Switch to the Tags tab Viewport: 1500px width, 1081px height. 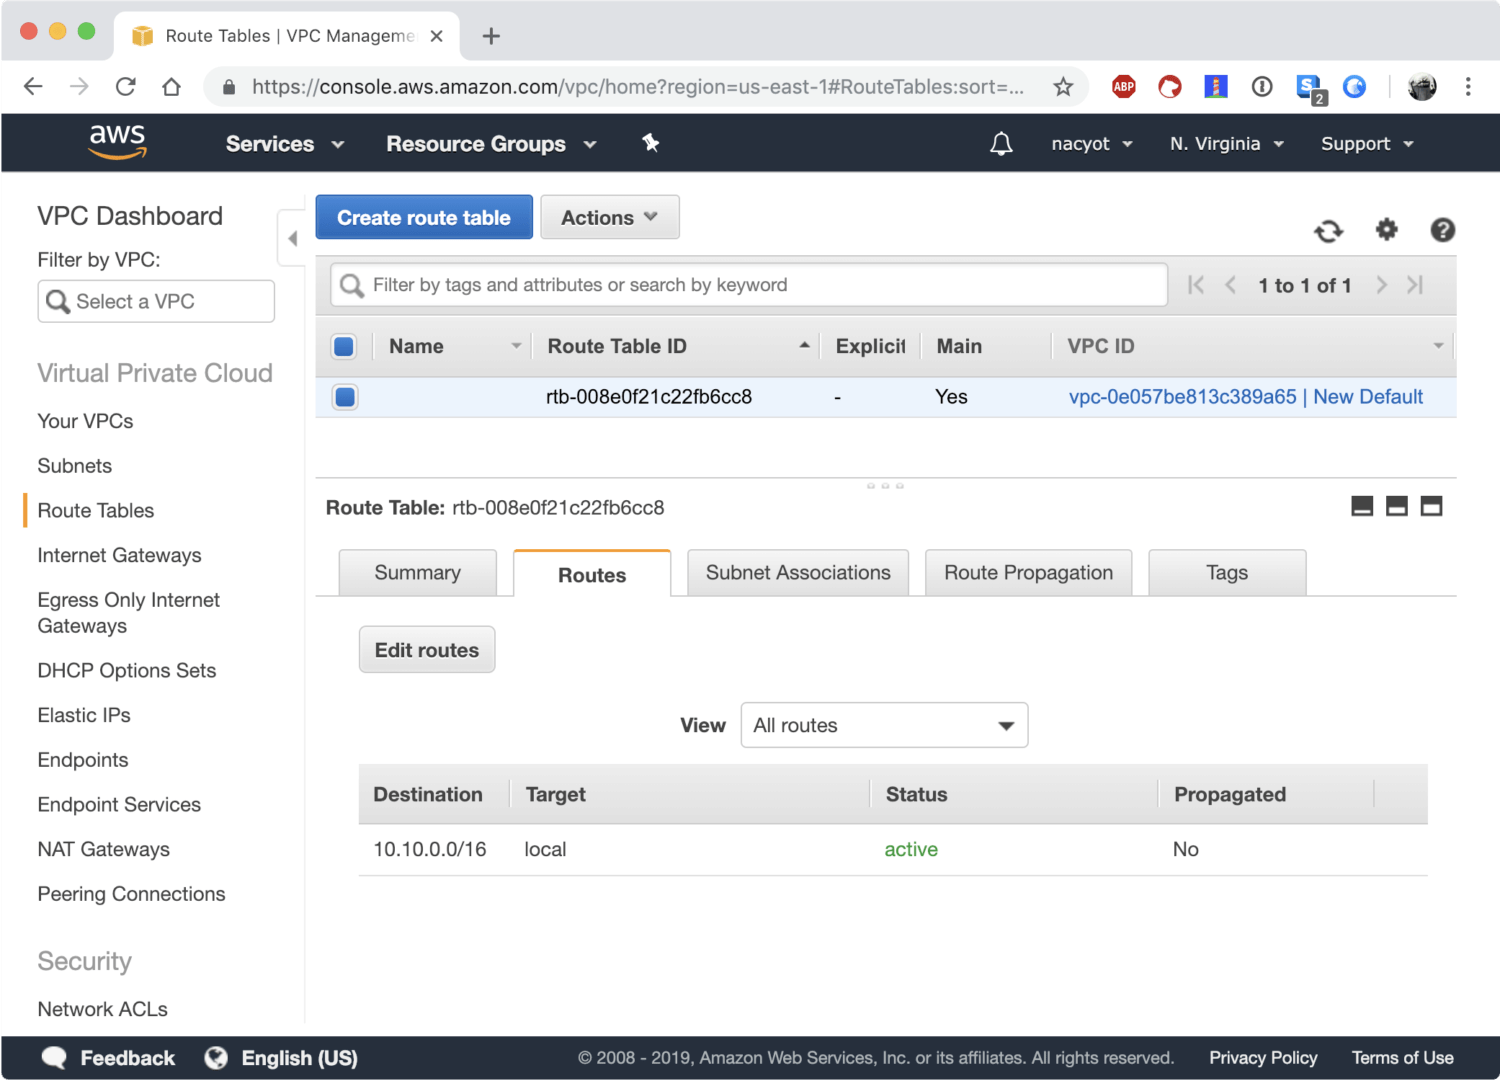1227,573
